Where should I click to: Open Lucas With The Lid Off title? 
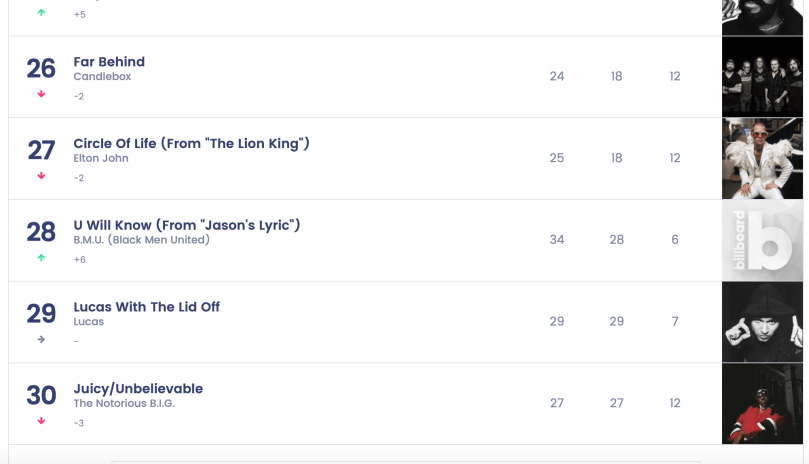pyautogui.click(x=146, y=307)
